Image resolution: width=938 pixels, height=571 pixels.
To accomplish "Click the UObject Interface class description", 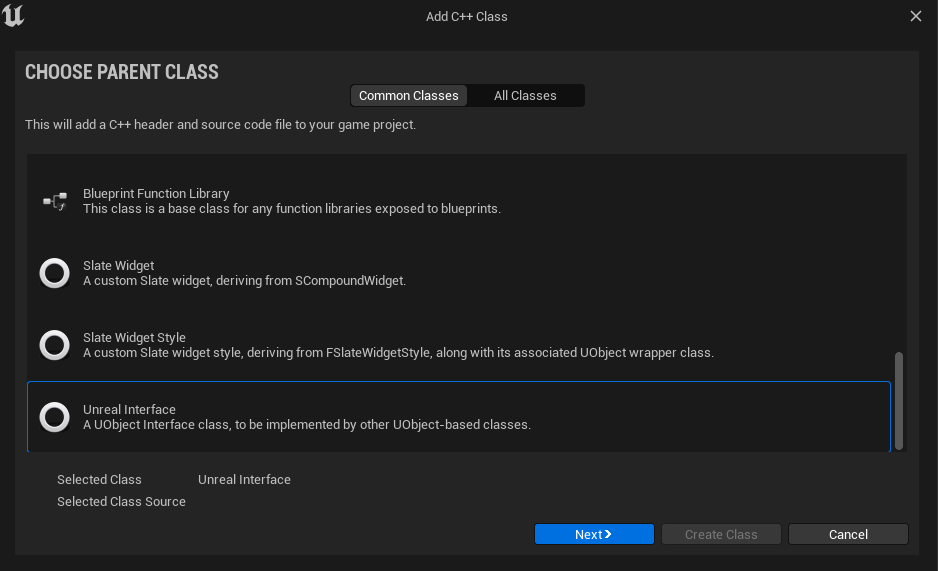I will pyautogui.click(x=307, y=425).
